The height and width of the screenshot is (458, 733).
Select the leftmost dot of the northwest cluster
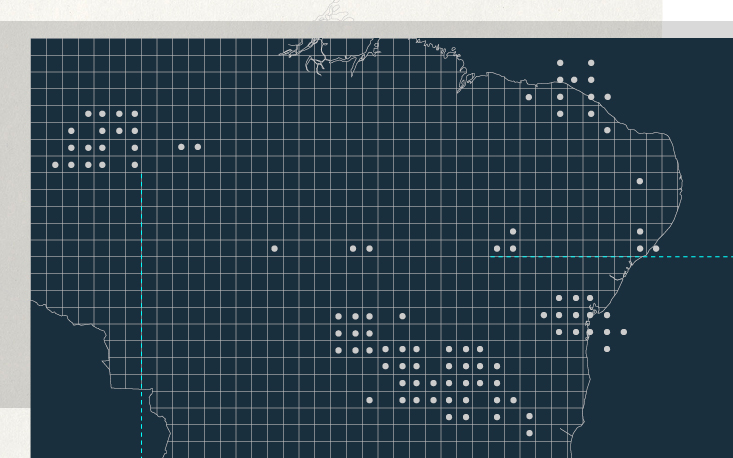pyautogui.click(x=55, y=164)
